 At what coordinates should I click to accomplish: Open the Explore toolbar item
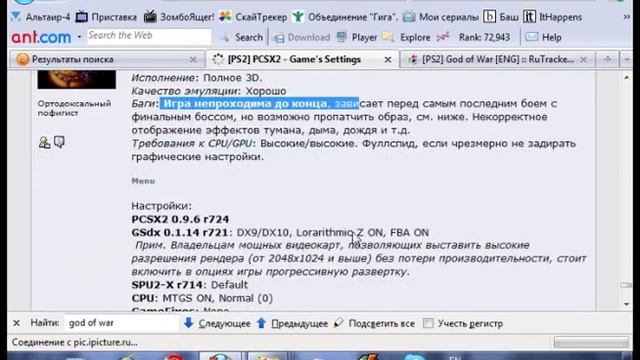pos(406,38)
